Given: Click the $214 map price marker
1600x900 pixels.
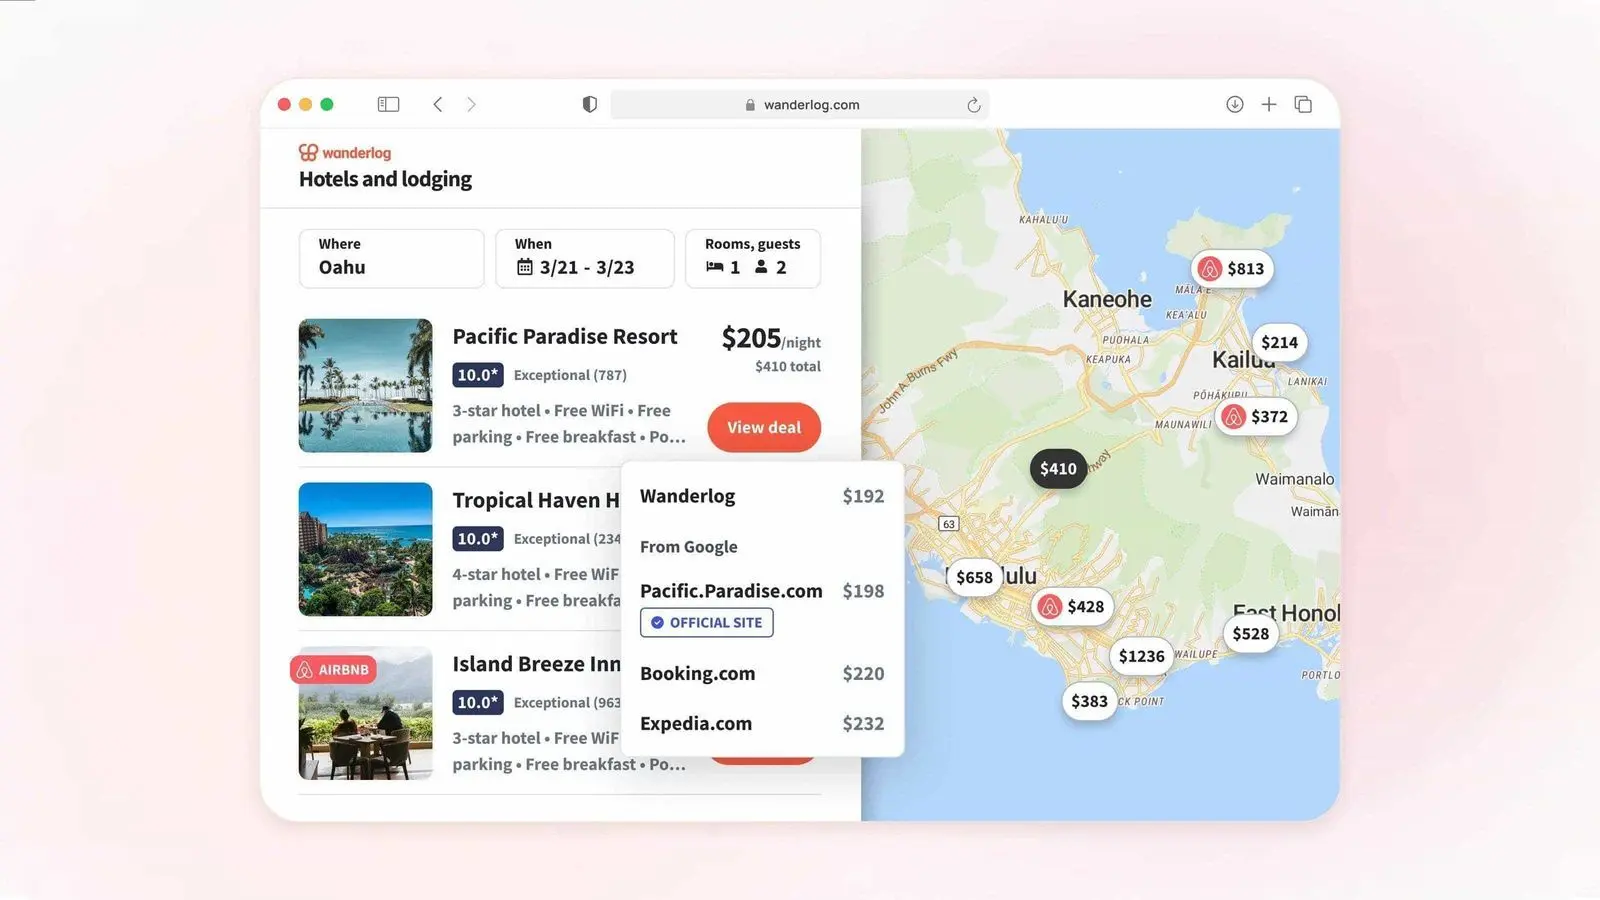Looking at the screenshot, I should [1279, 342].
